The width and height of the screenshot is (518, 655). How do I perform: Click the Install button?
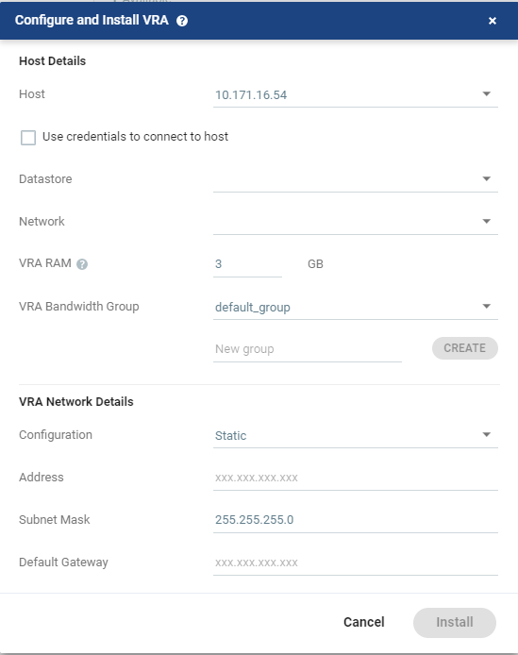coord(455,622)
